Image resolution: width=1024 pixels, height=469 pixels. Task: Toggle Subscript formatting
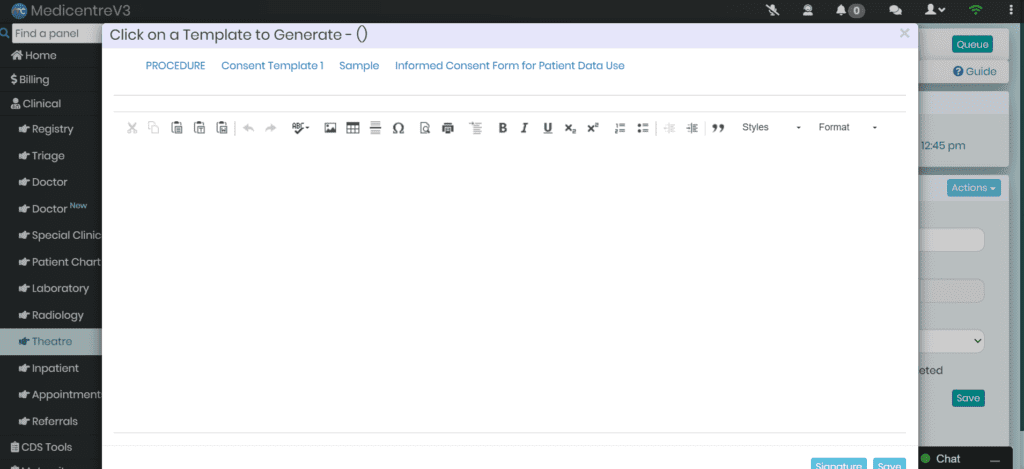(x=570, y=128)
